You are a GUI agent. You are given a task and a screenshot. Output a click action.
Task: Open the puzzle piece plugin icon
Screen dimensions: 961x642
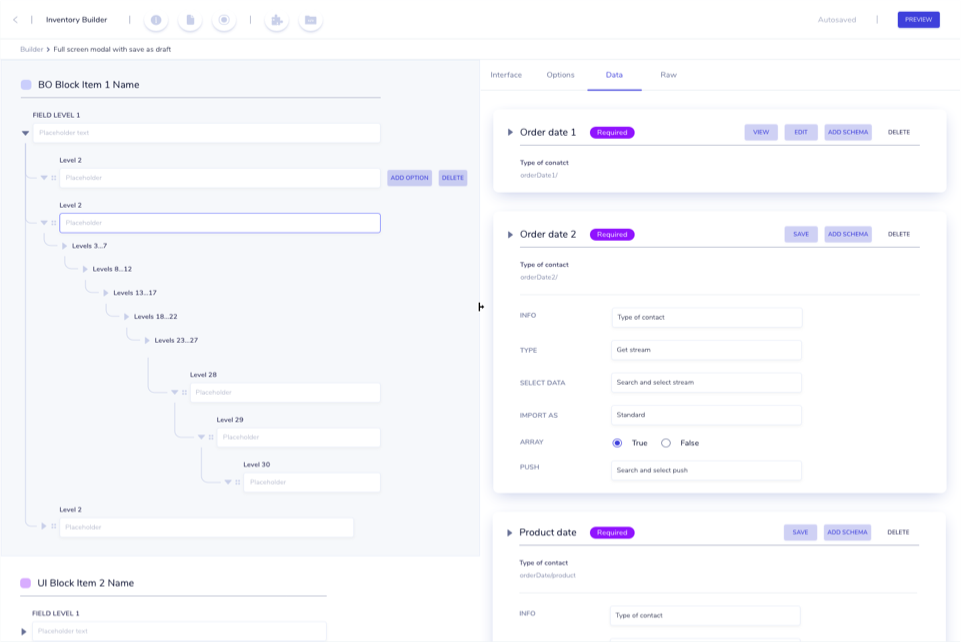pyautogui.click(x=277, y=20)
